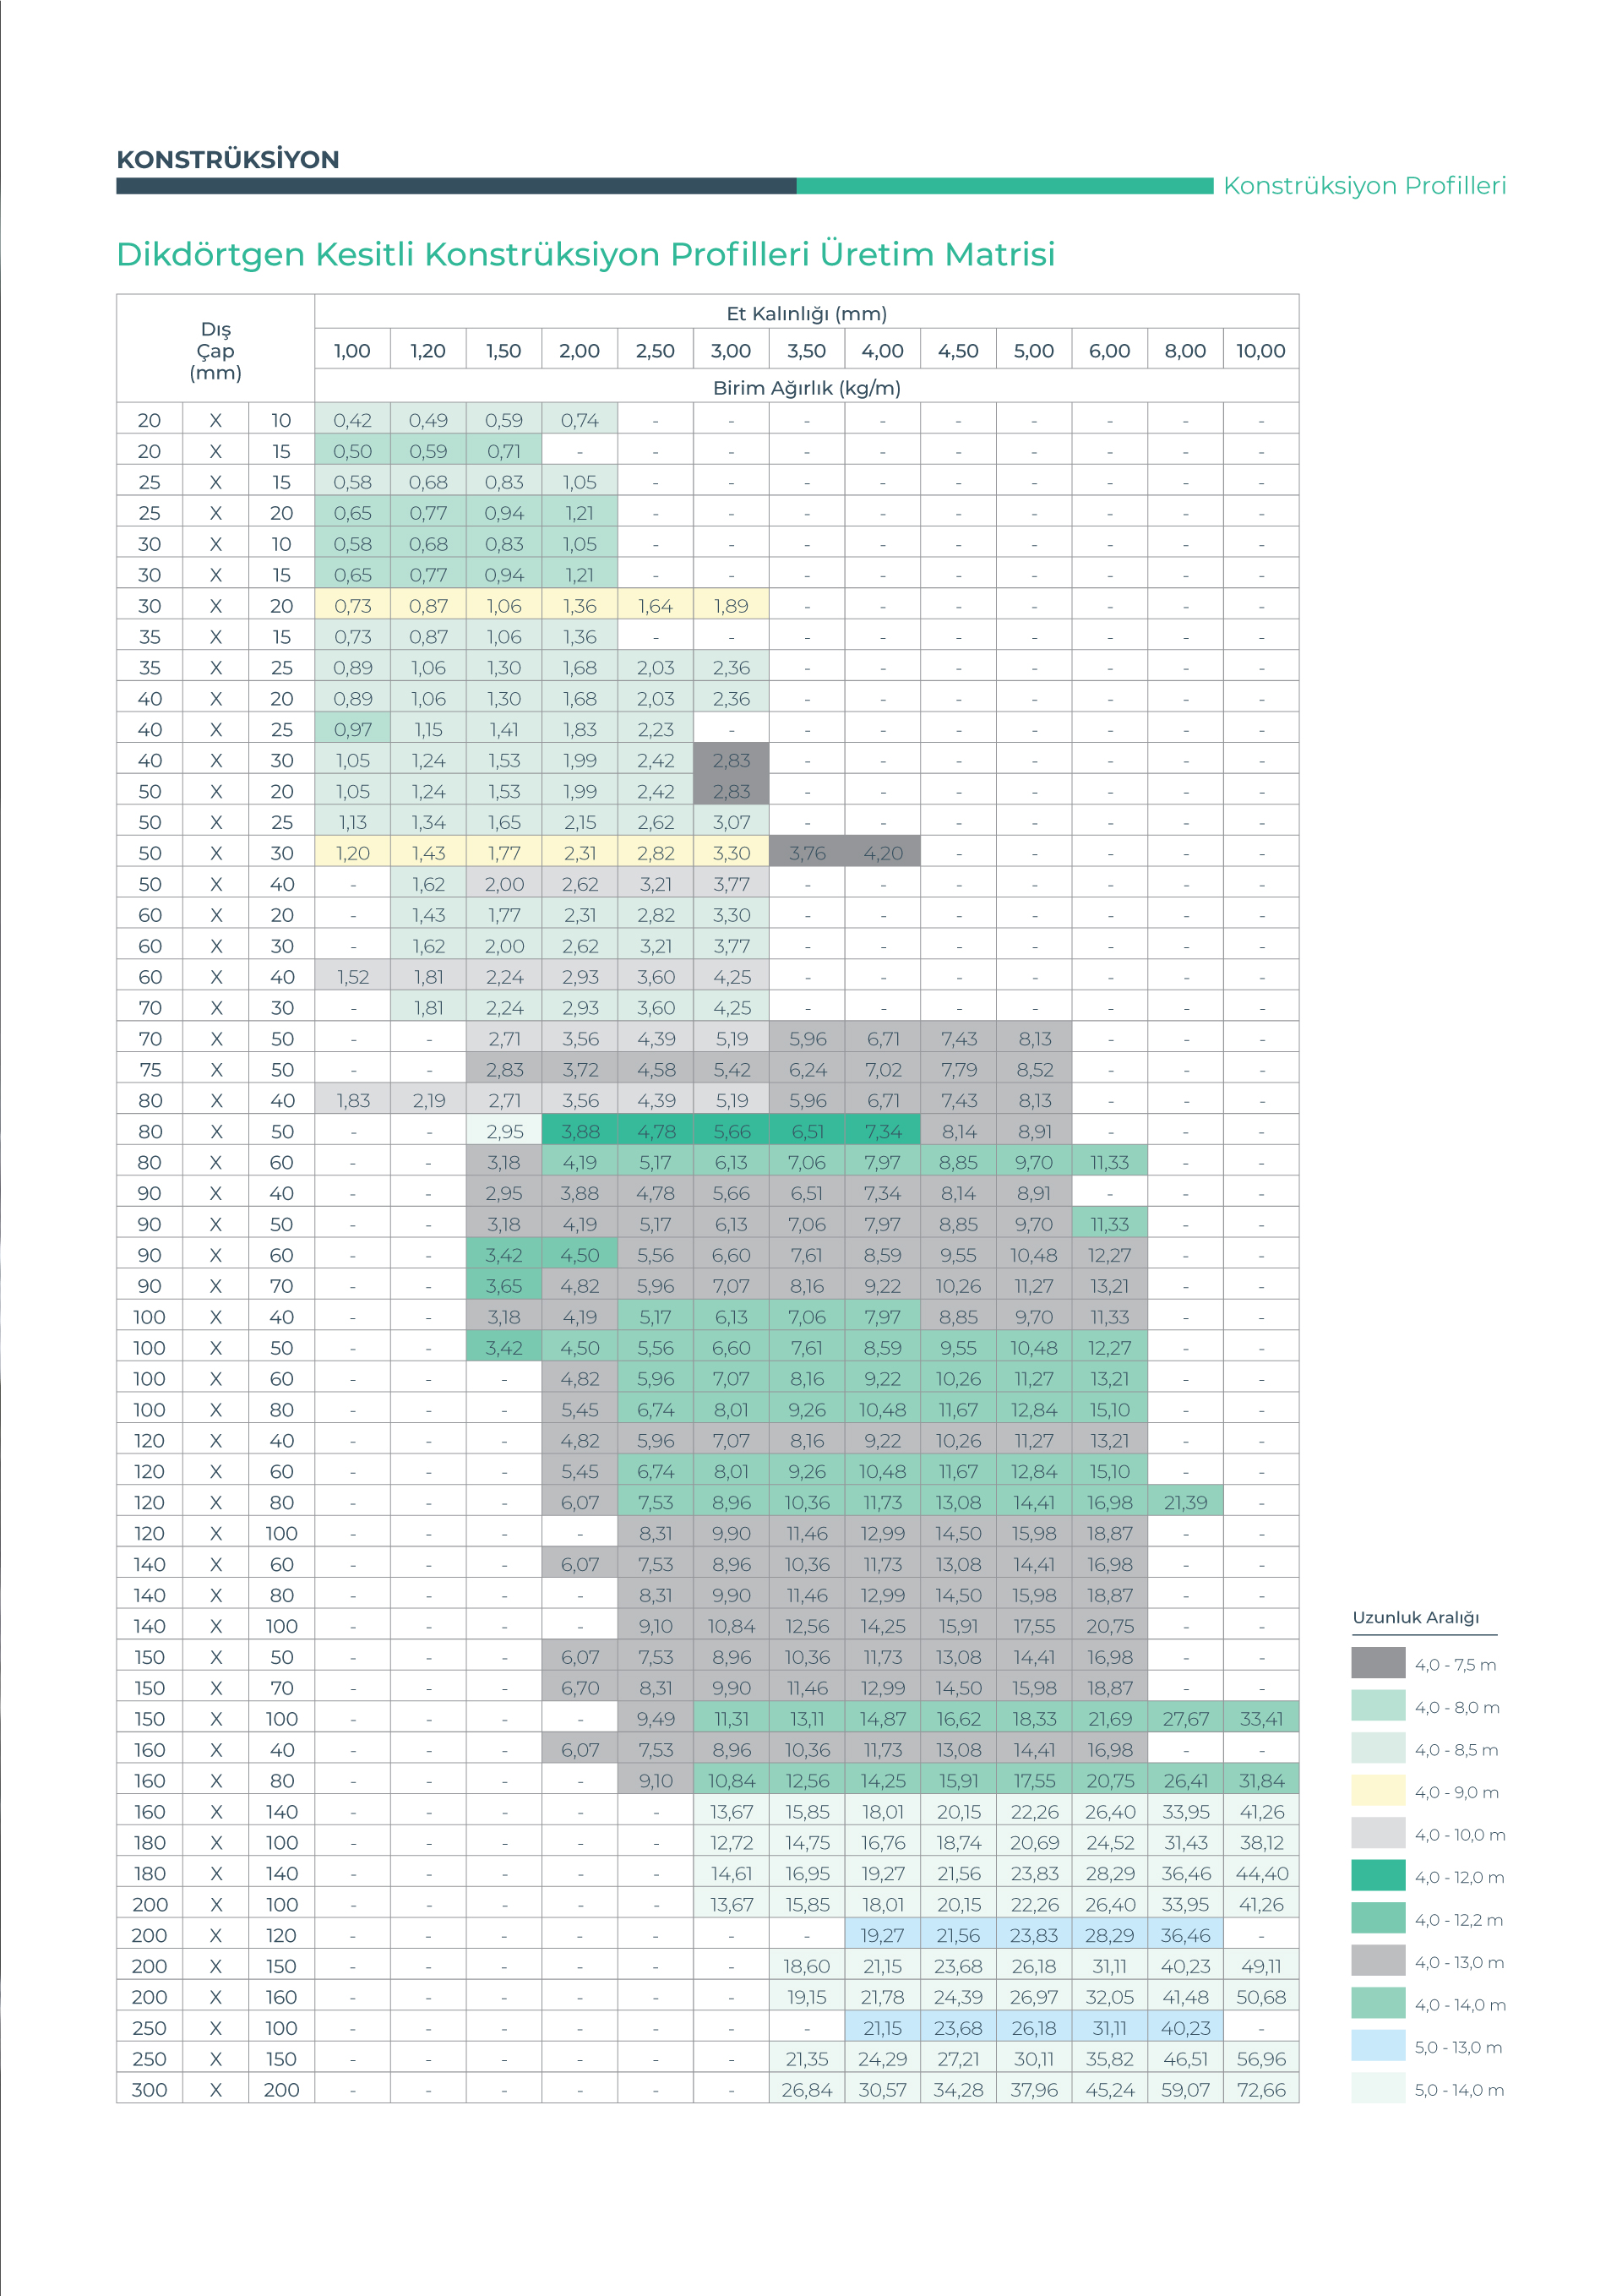The width and height of the screenshot is (1622, 2296).
Task: Click the 1,89 cell in the 30 X 20 row
Action: point(731,606)
